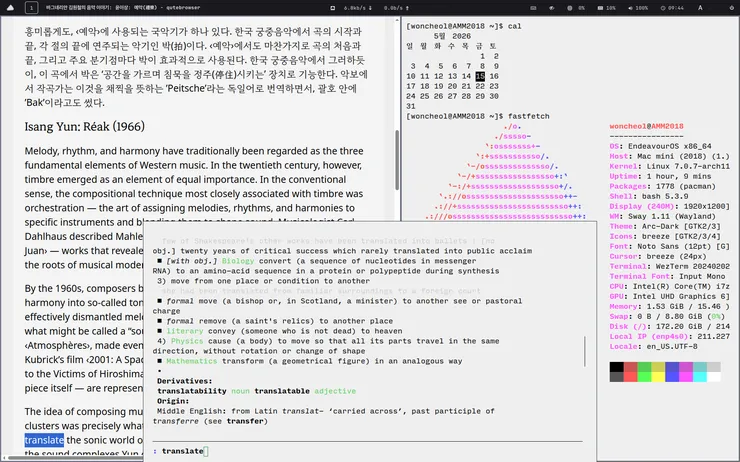Click the green 'Mathematics' label in dictionary
This screenshot has width=740, height=462.
point(192,361)
